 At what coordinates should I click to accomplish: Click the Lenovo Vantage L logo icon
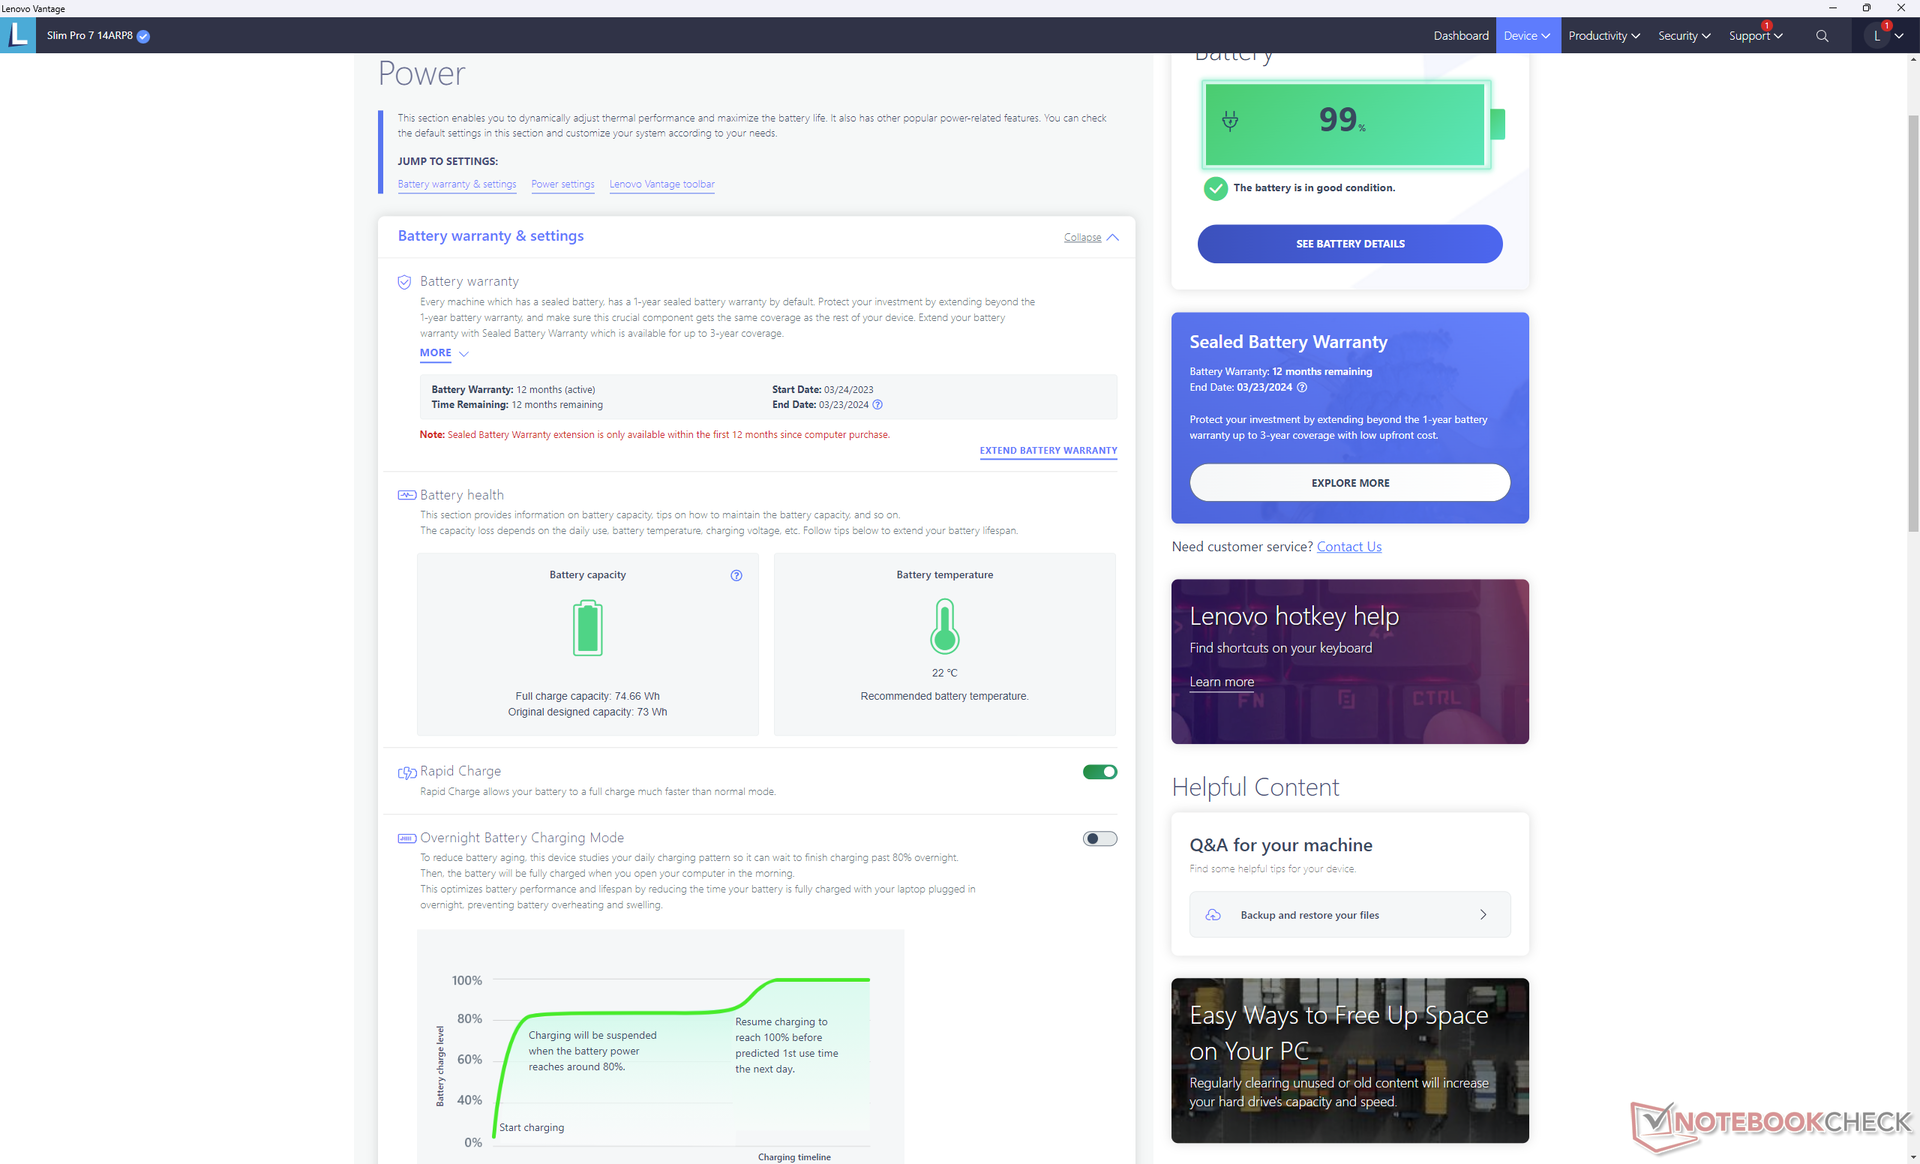tap(18, 35)
